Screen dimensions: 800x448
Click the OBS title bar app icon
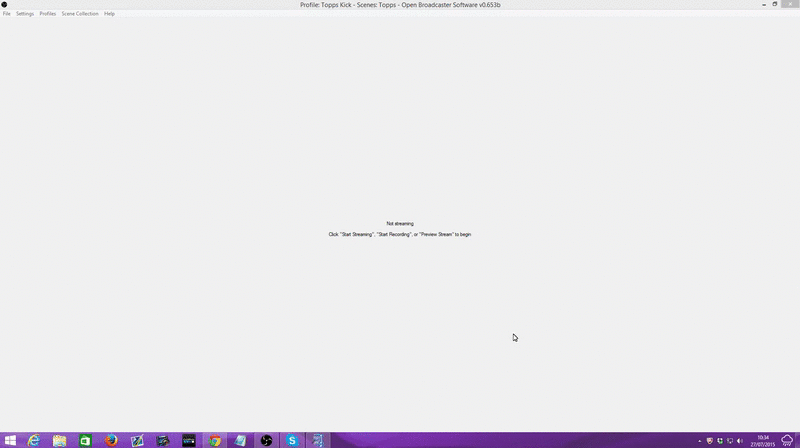4,5
